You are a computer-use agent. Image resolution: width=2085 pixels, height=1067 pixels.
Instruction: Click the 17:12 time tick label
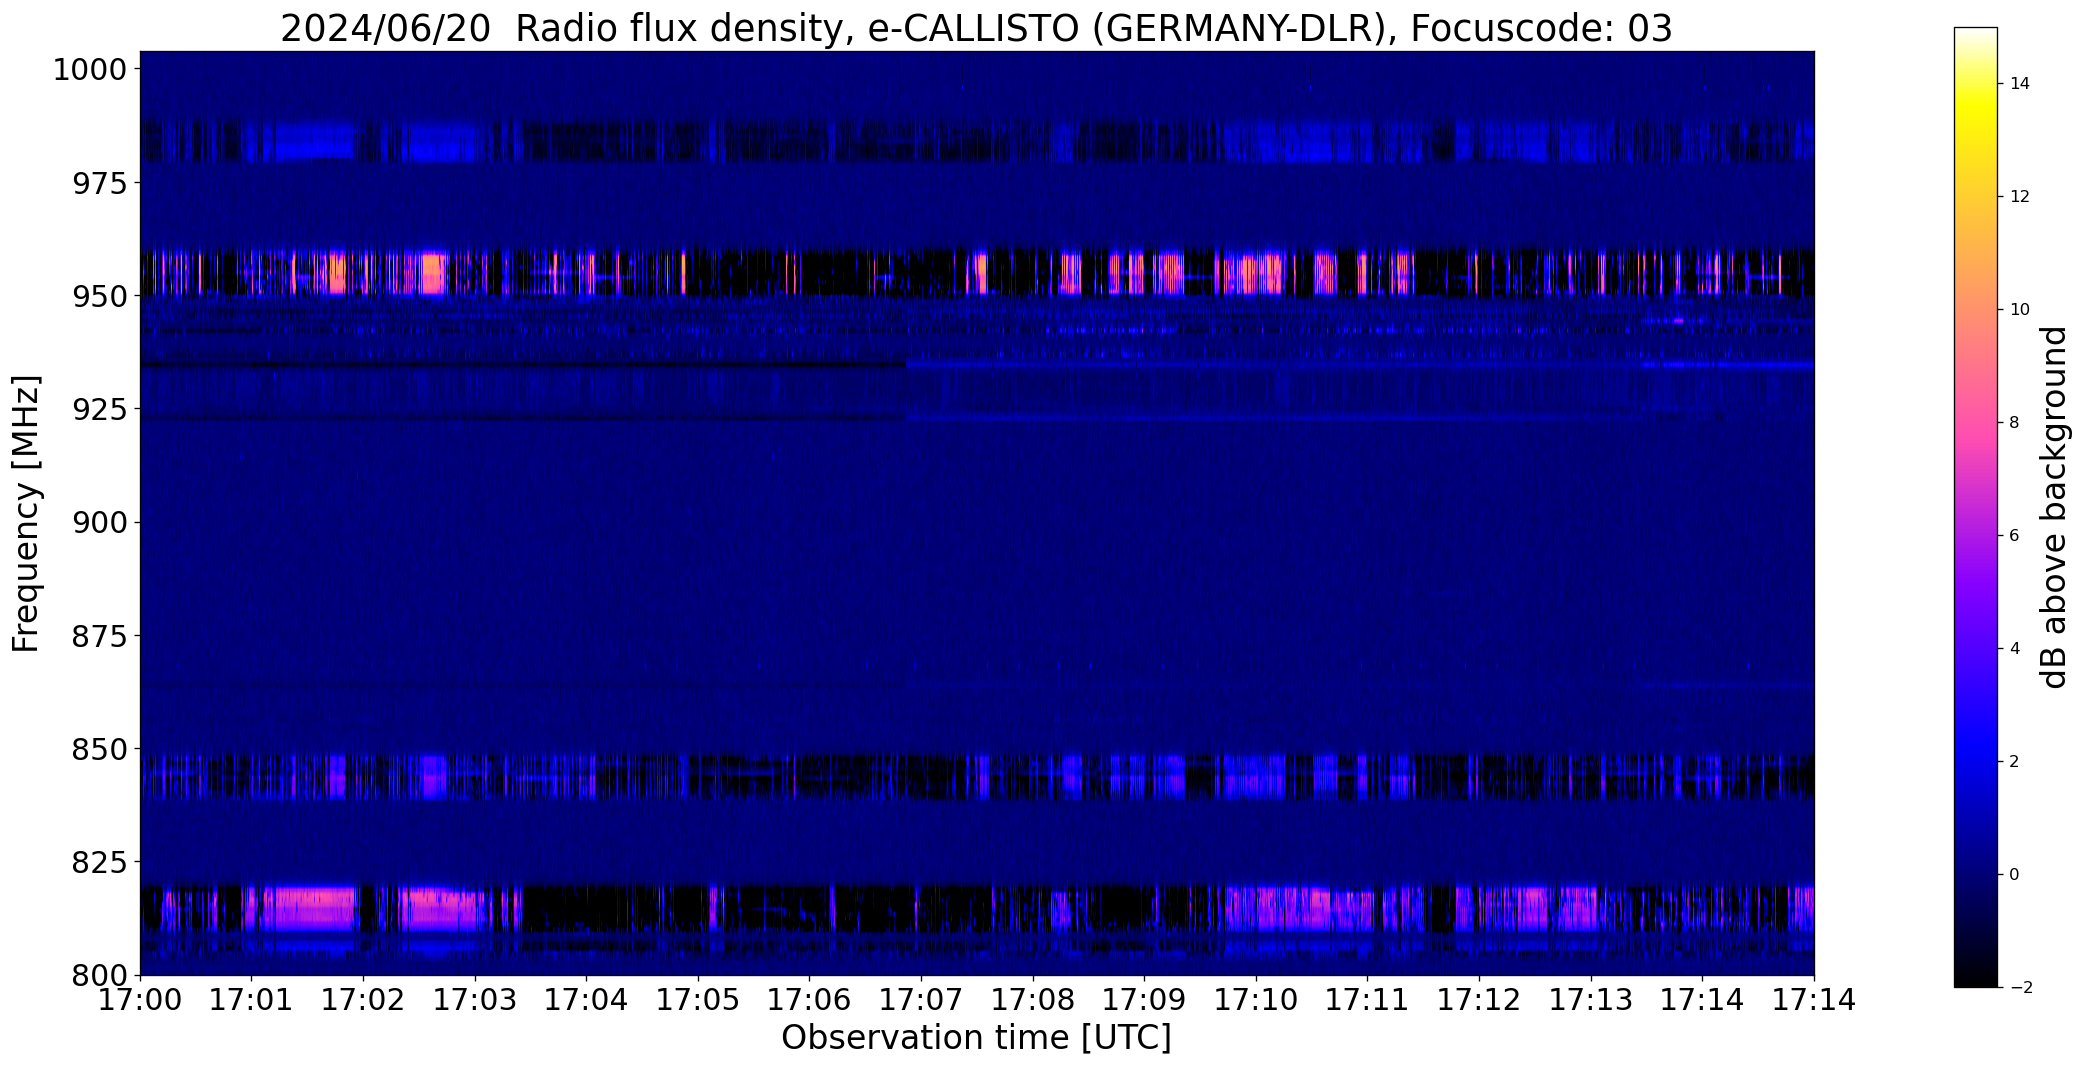[1479, 1000]
